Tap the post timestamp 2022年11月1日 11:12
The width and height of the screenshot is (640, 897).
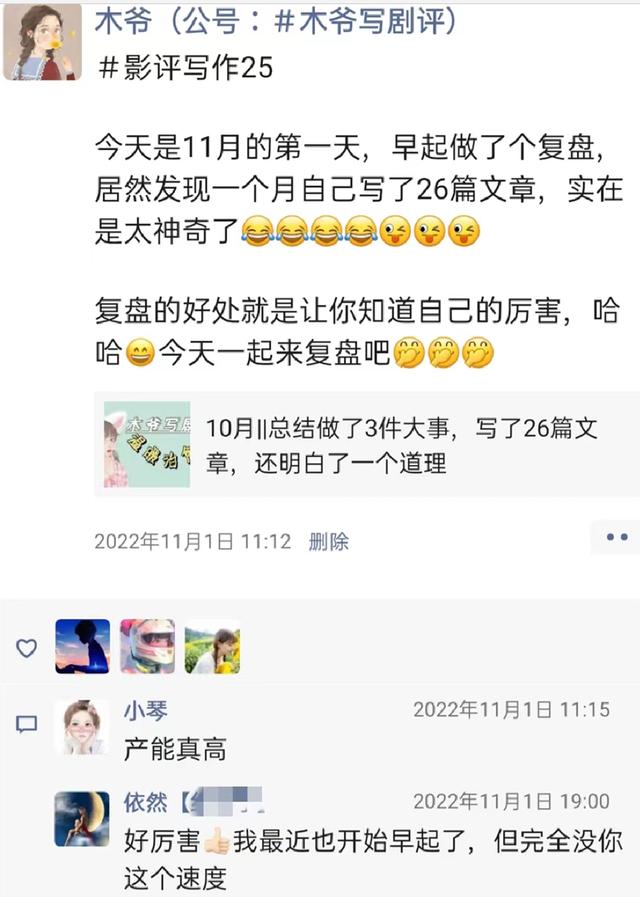(x=193, y=541)
